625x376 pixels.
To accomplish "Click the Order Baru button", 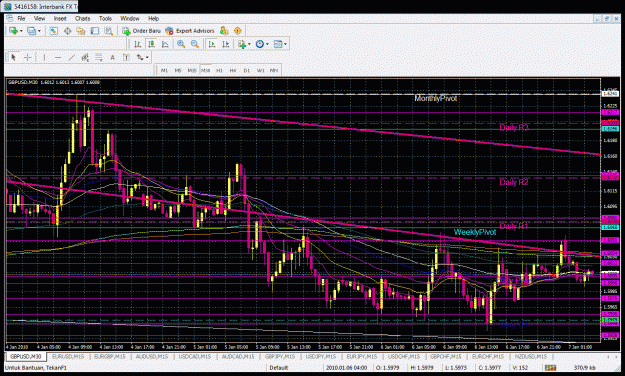I will [142, 31].
